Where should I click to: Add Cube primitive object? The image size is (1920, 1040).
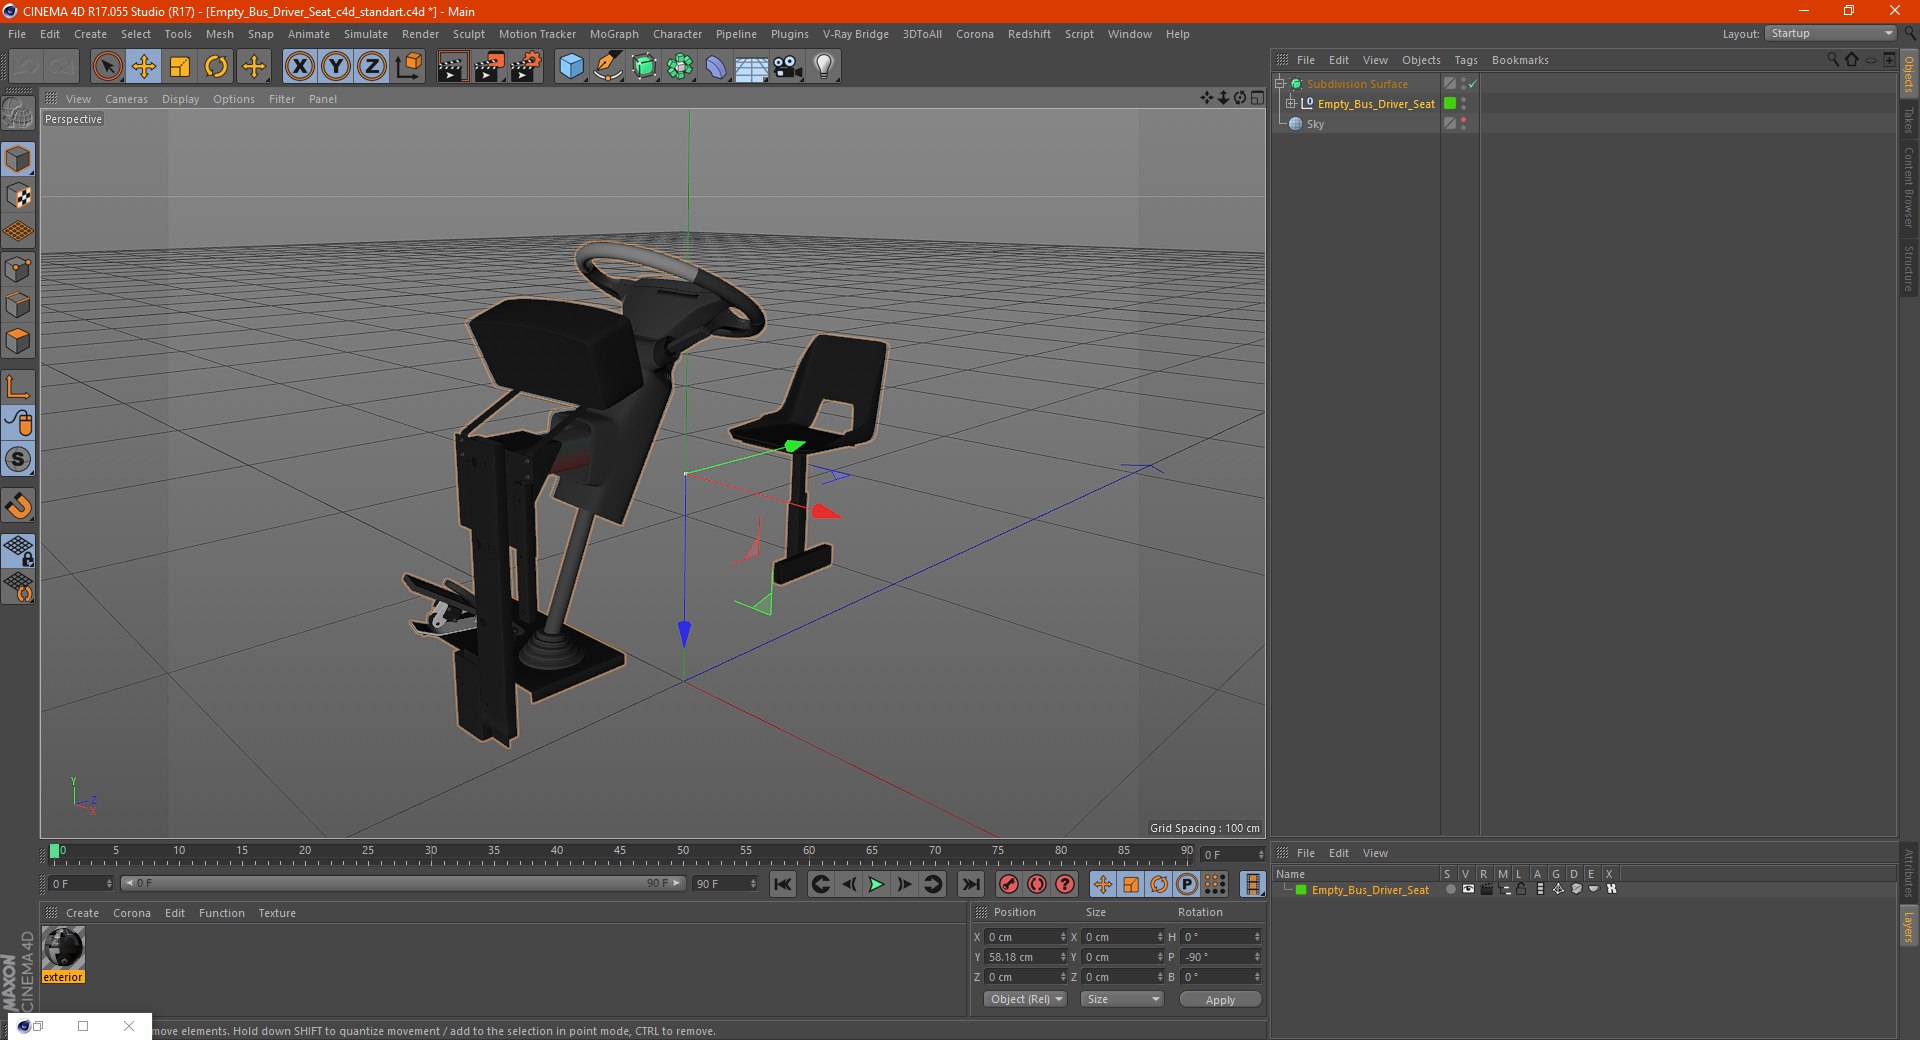571,67
